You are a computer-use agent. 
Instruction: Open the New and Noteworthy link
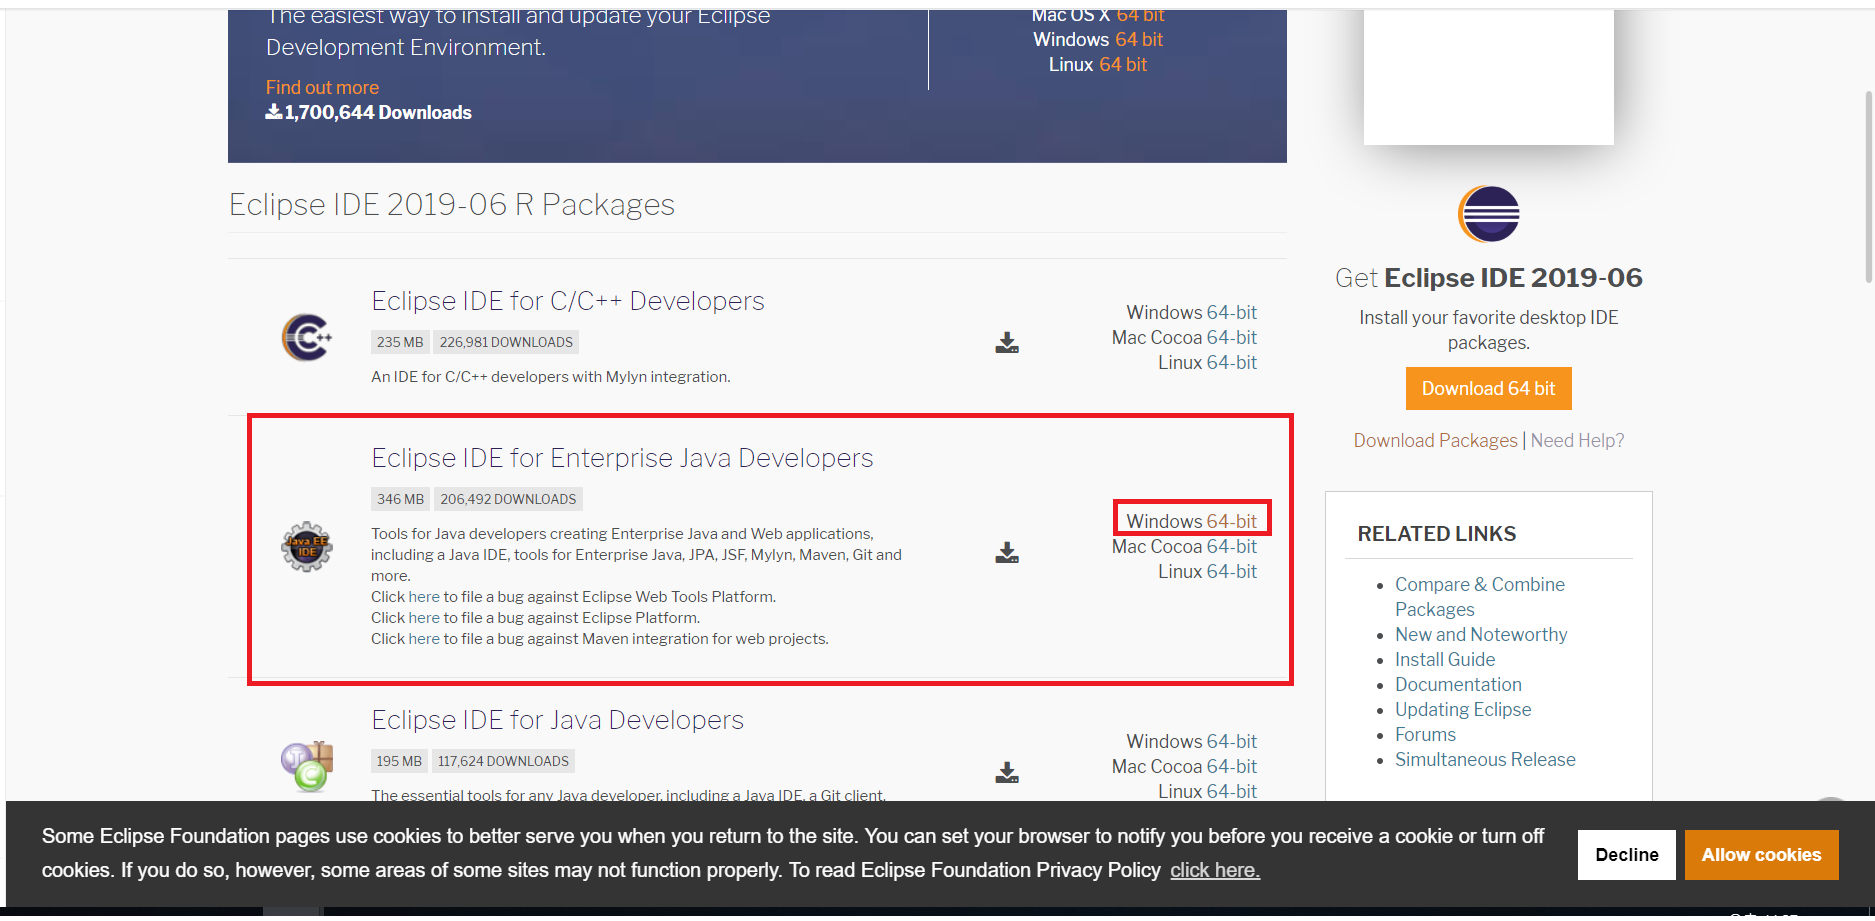click(x=1481, y=634)
